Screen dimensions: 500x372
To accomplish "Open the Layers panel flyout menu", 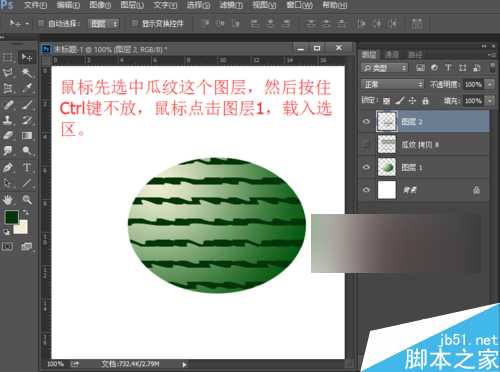I will pyautogui.click(x=492, y=55).
